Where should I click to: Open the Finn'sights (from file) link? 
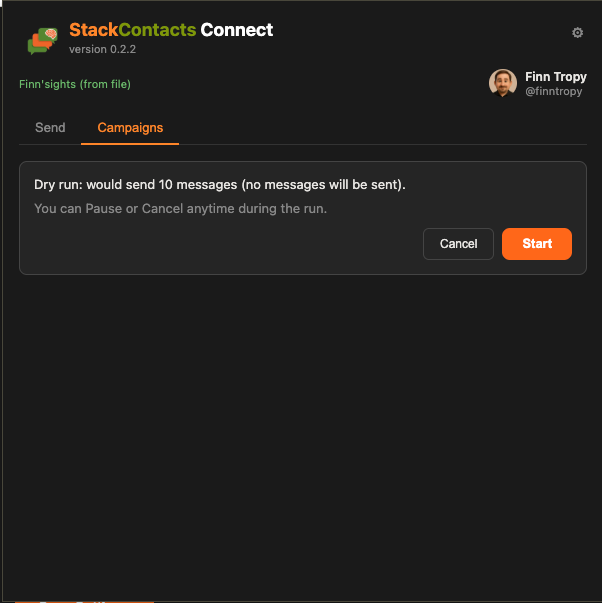point(75,84)
